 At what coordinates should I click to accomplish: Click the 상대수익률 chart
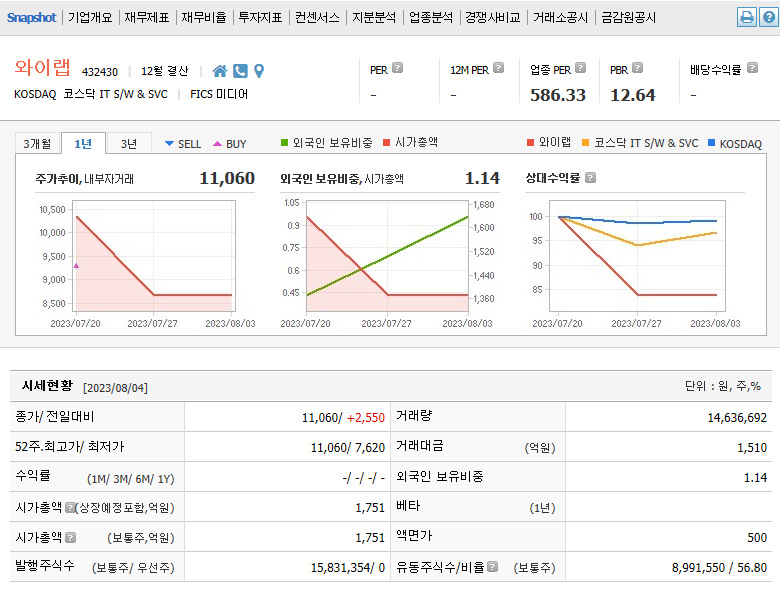tap(637, 256)
